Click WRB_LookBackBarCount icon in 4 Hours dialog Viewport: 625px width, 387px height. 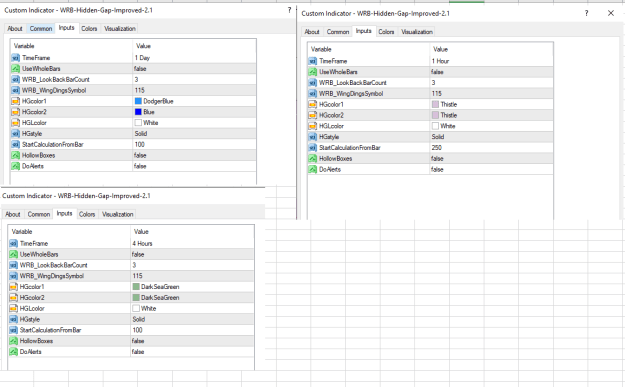point(14,265)
